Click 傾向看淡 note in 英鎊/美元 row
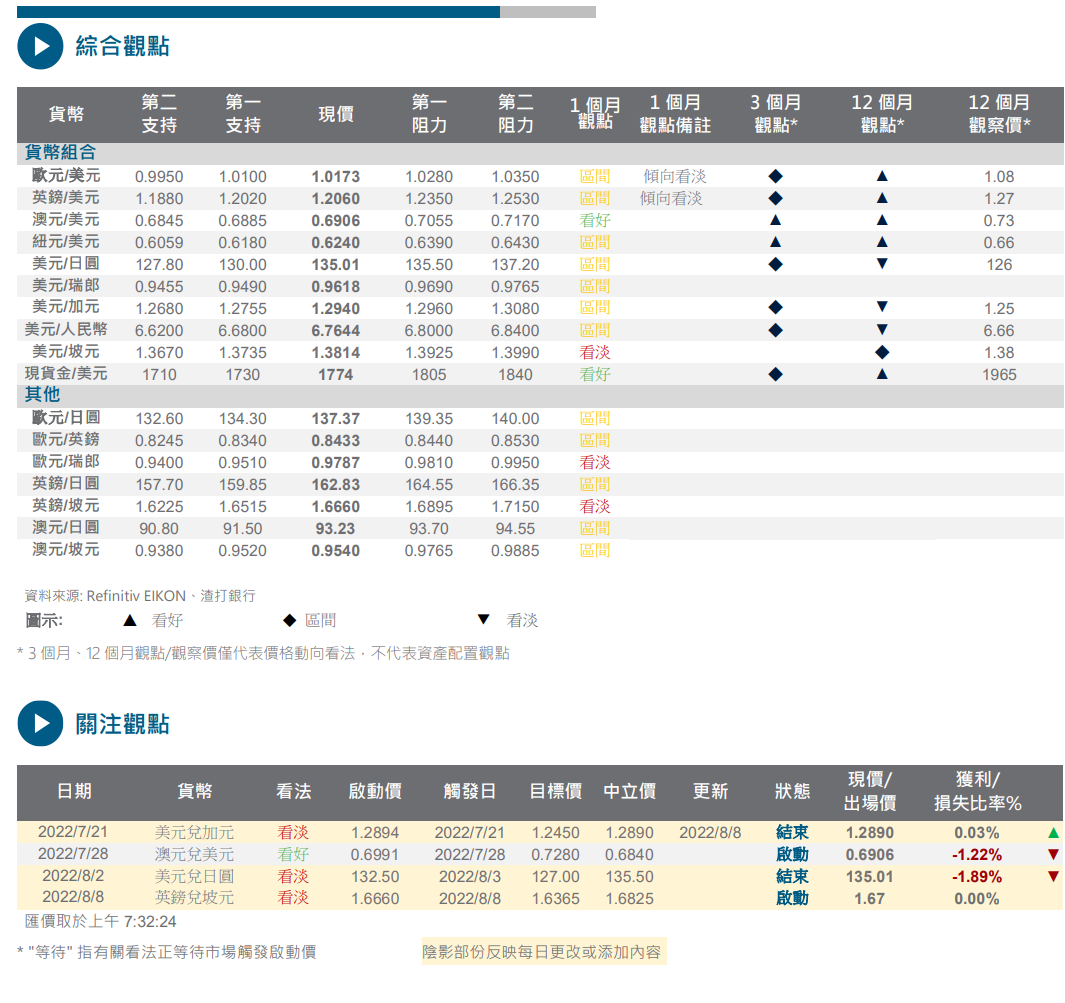1065x1003 pixels. click(x=672, y=199)
